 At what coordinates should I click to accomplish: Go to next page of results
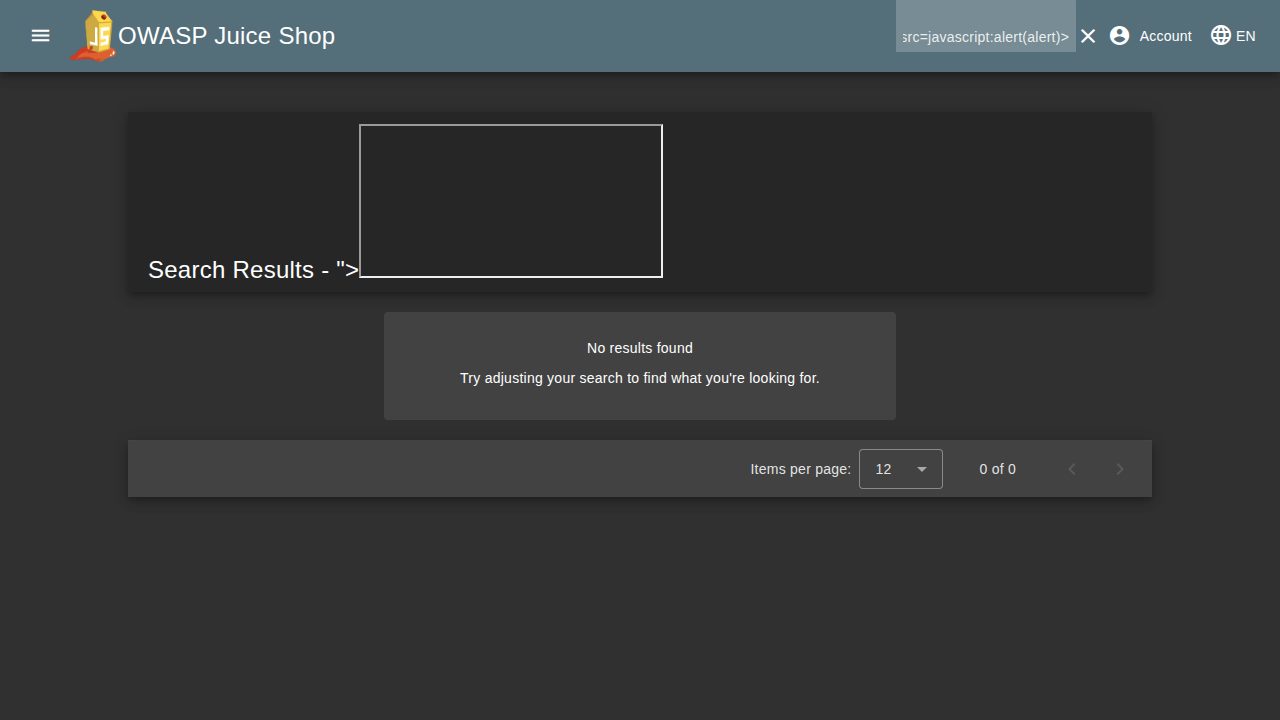pyautogui.click(x=1120, y=469)
